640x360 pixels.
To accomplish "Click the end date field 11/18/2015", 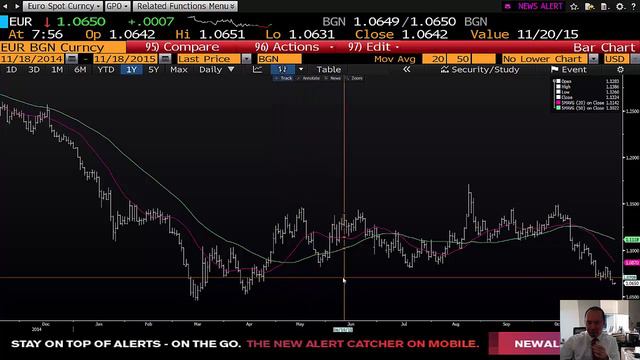I will click(x=126, y=59).
